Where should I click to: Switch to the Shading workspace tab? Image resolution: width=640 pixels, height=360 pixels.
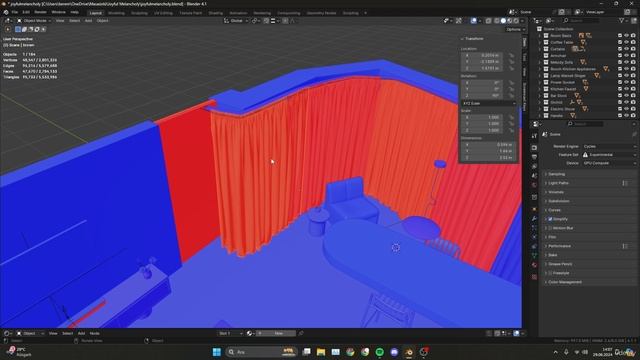tap(216, 13)
